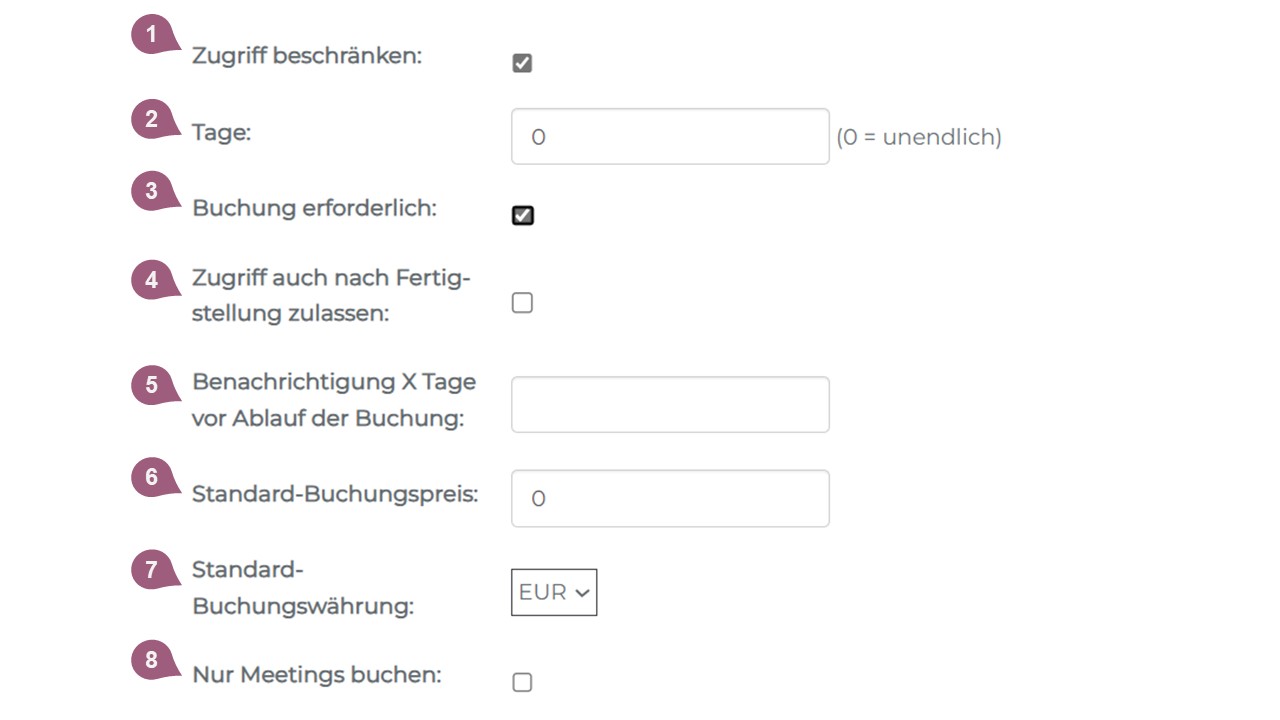
Task: Uncheck the Zugriff beschränken checkbox
Action: click(x=522, y=64)
